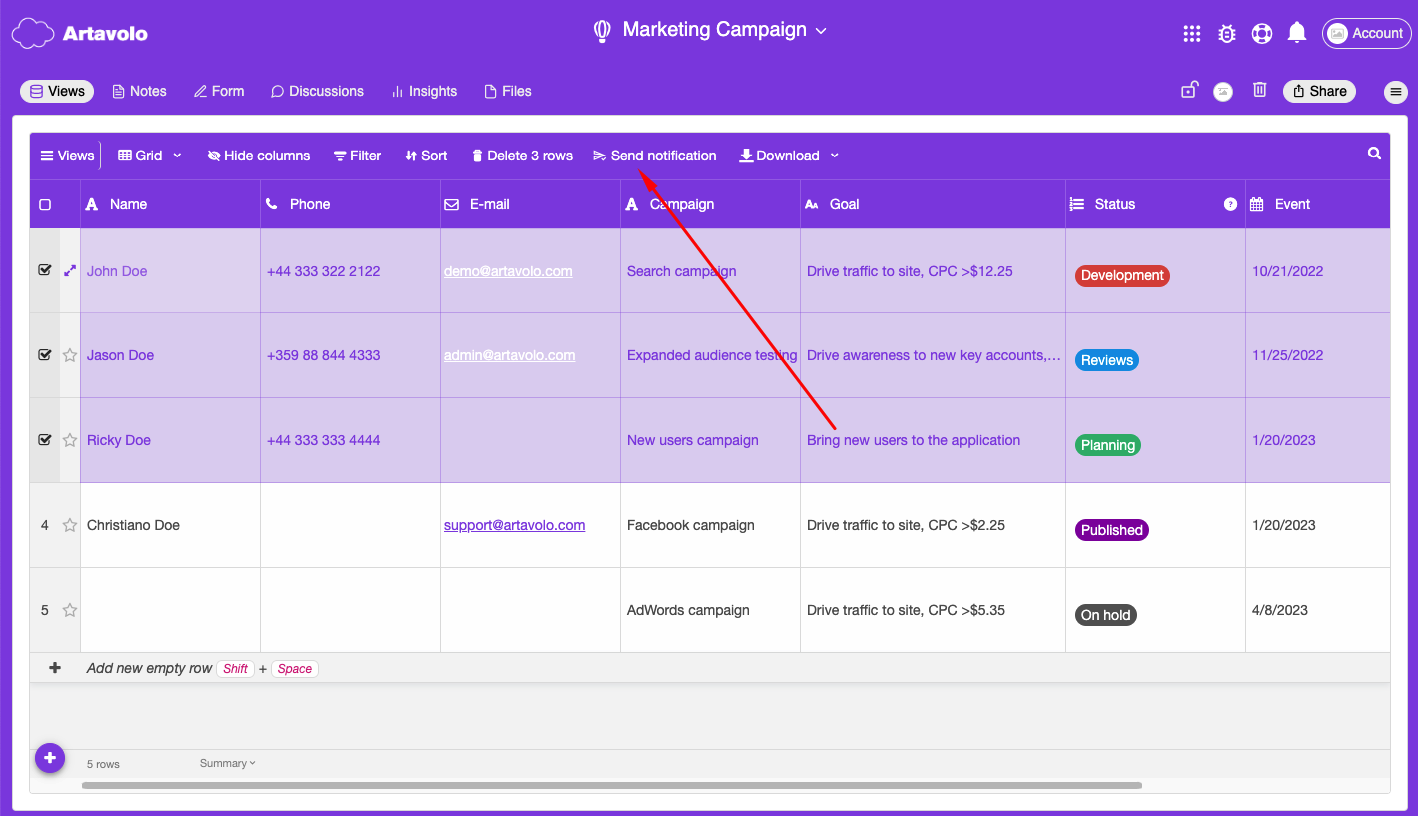Click the Reviews status badge
Screen dimensions: 1418x816
pos(1107,360)
